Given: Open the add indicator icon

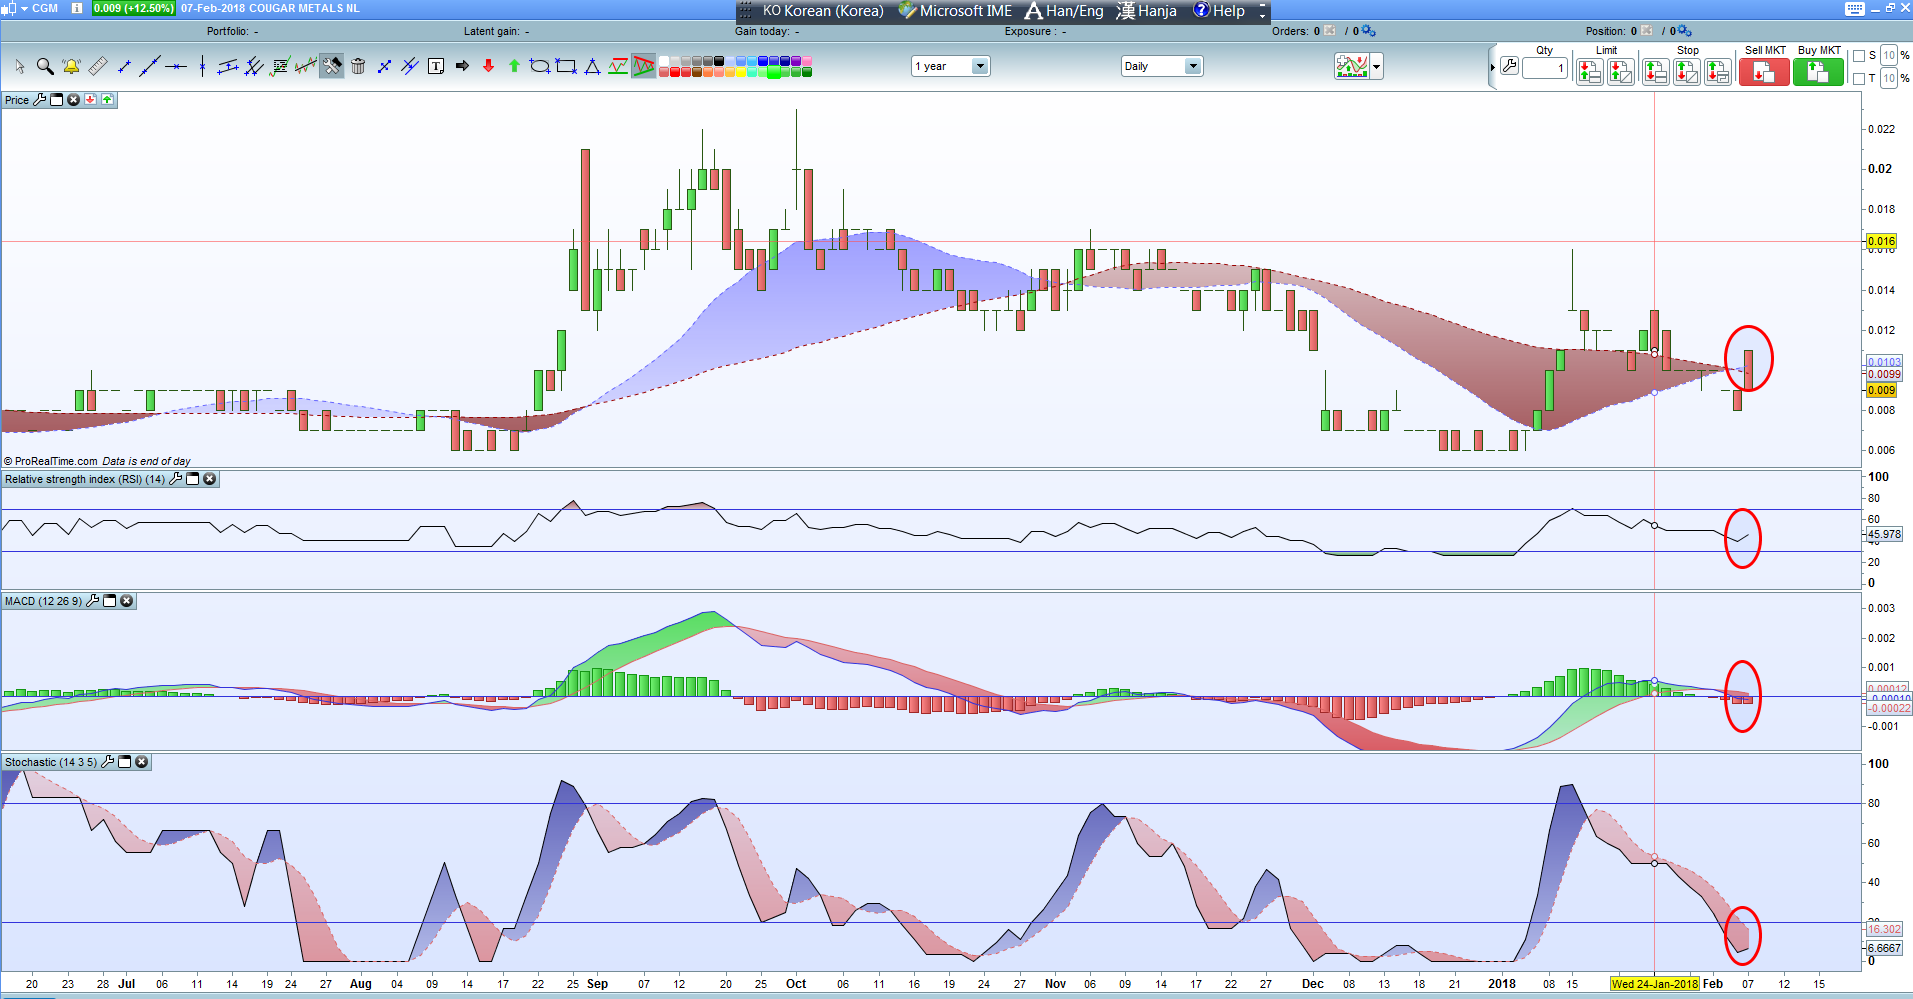Looking at the screenshot, I should [1352, 66].
